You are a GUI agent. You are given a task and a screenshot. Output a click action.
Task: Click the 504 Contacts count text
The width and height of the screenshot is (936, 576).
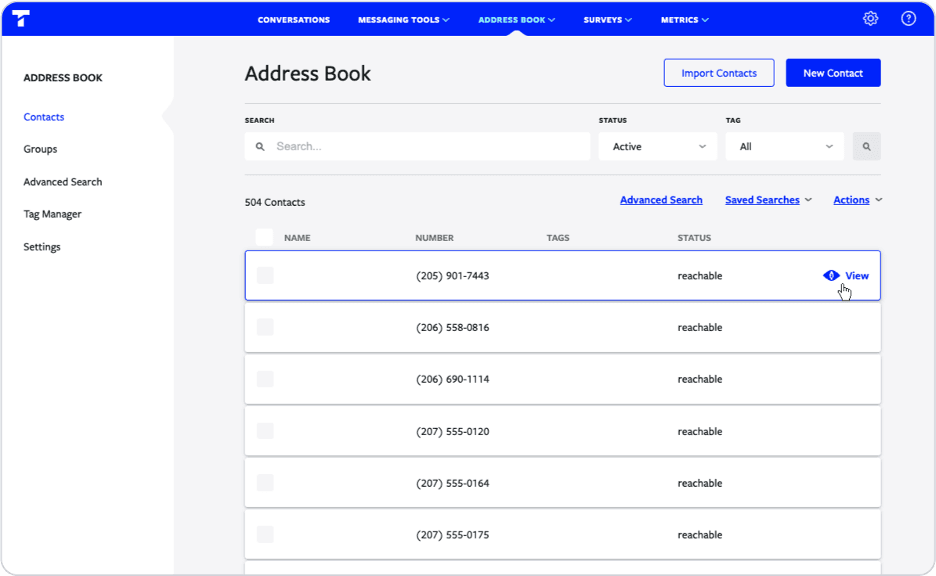click(x=275, y=202)
